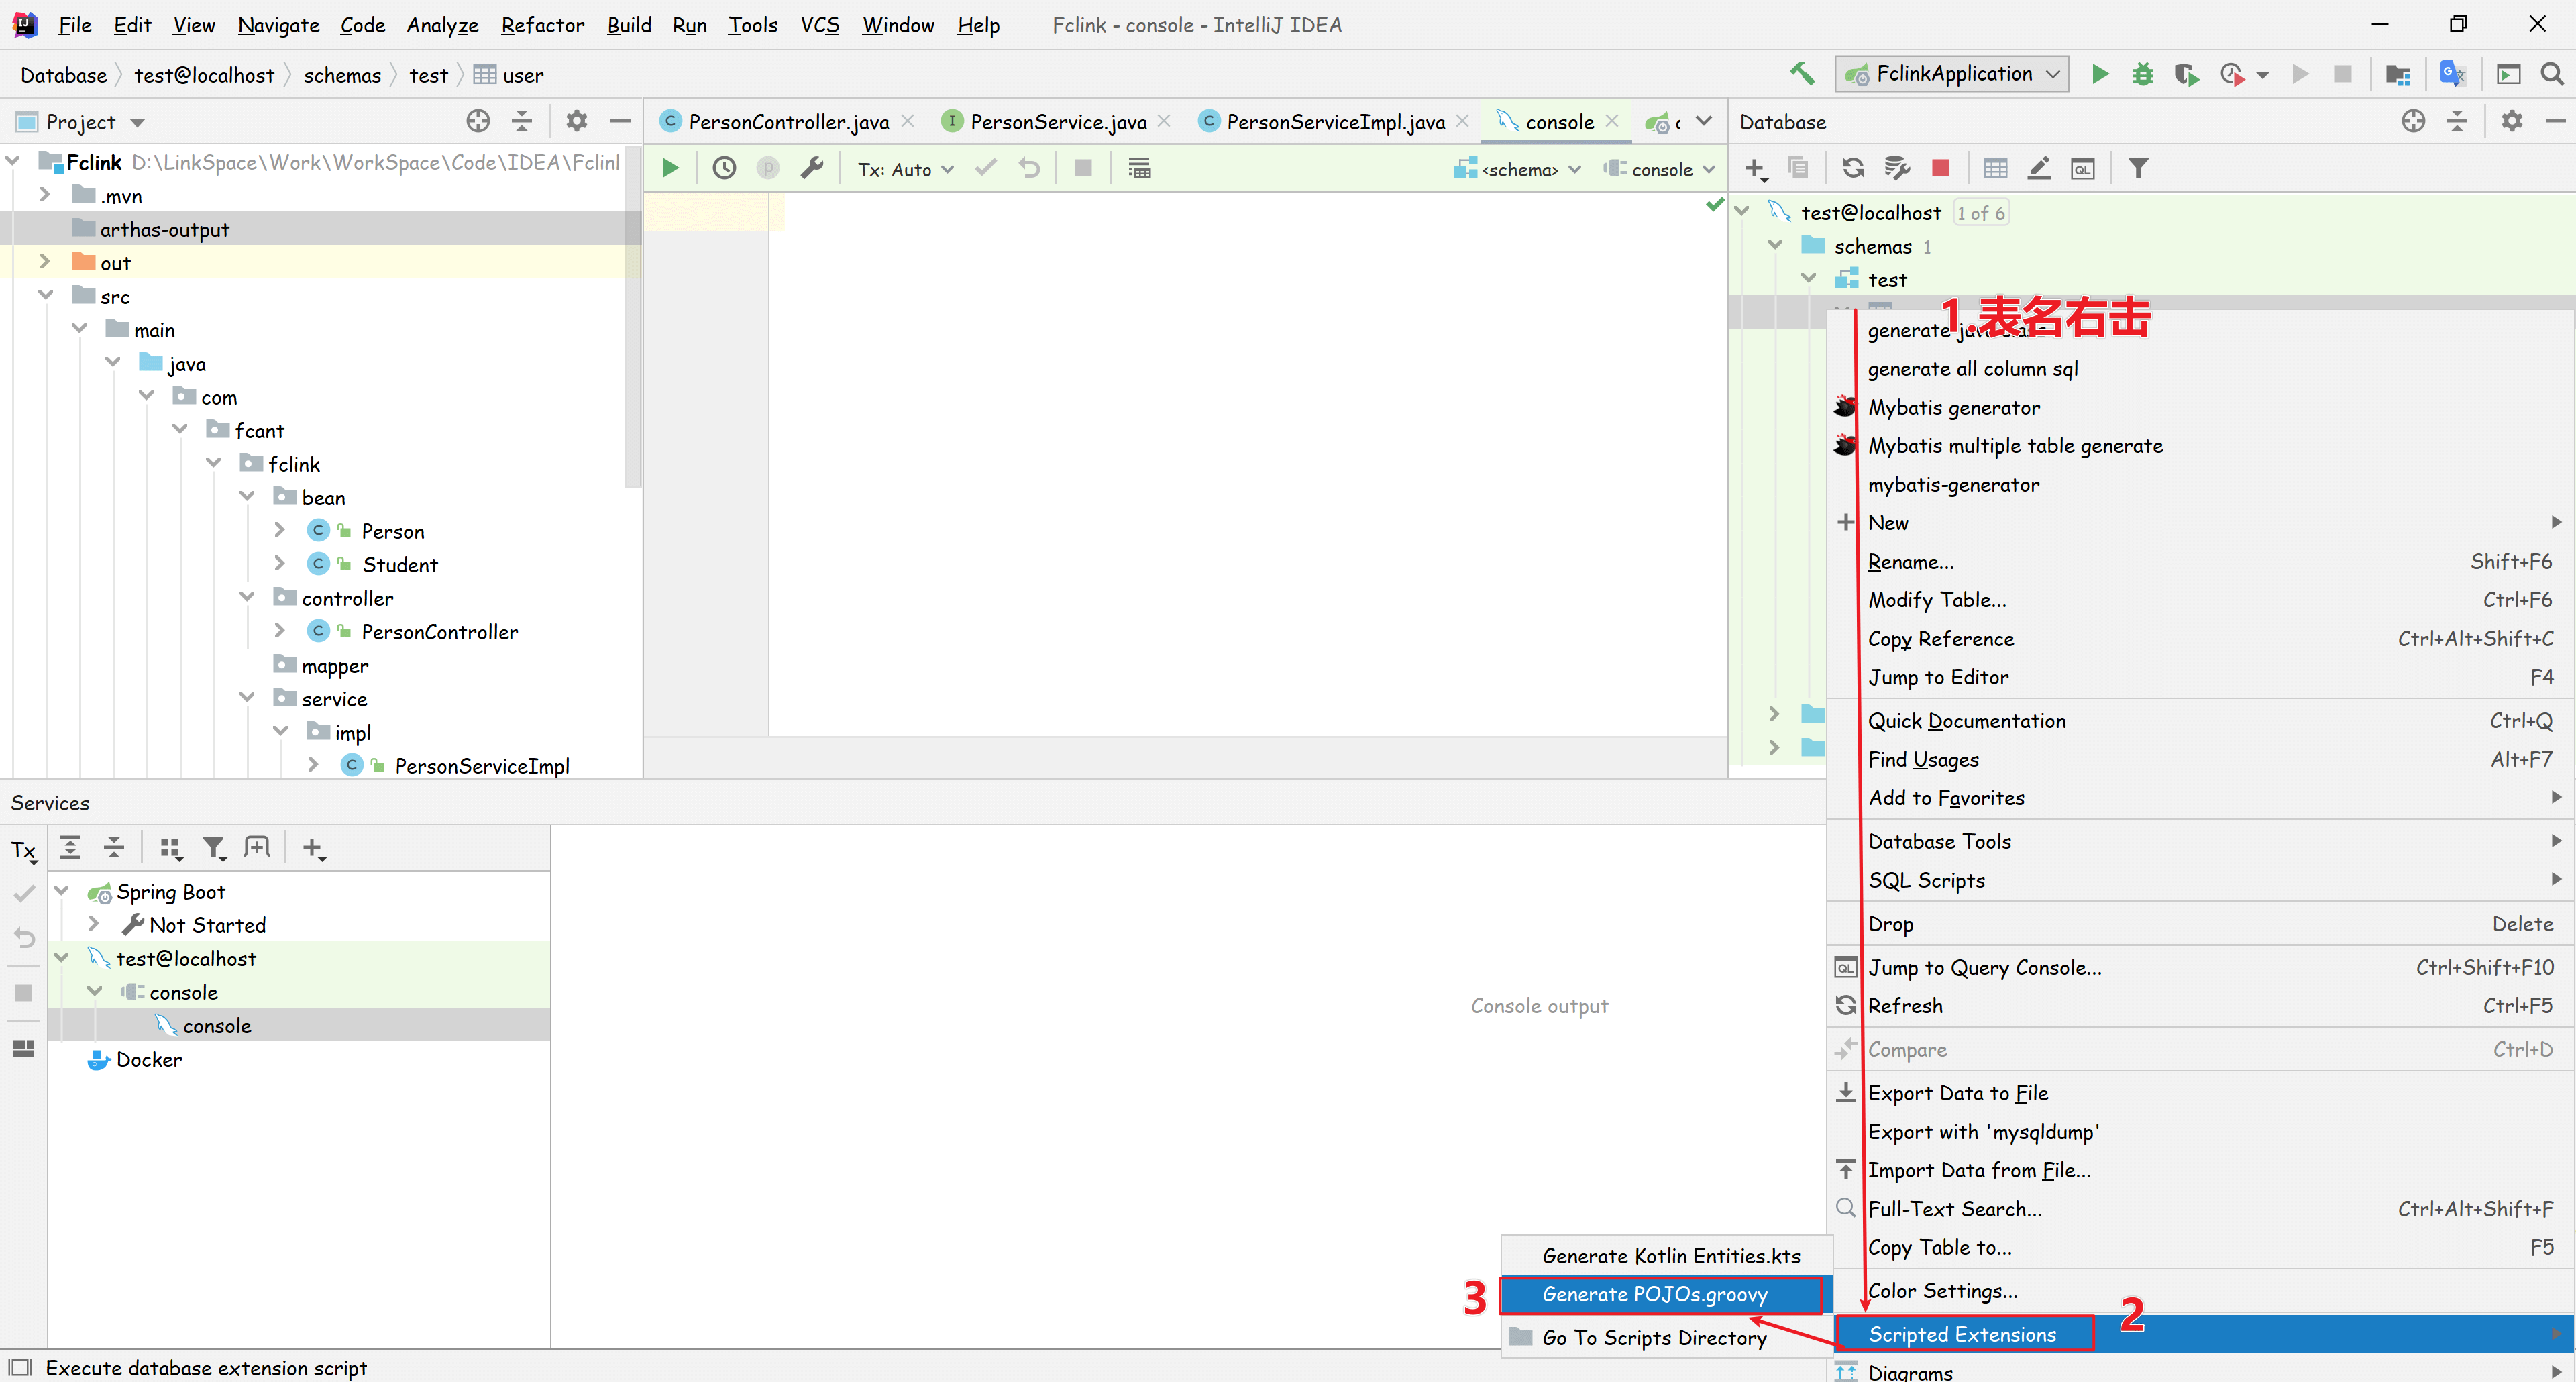The image size is (2576, 1382).
Task: Open the FclinkApplication run configuration dropdown
Action: [x=1953, y=74]
